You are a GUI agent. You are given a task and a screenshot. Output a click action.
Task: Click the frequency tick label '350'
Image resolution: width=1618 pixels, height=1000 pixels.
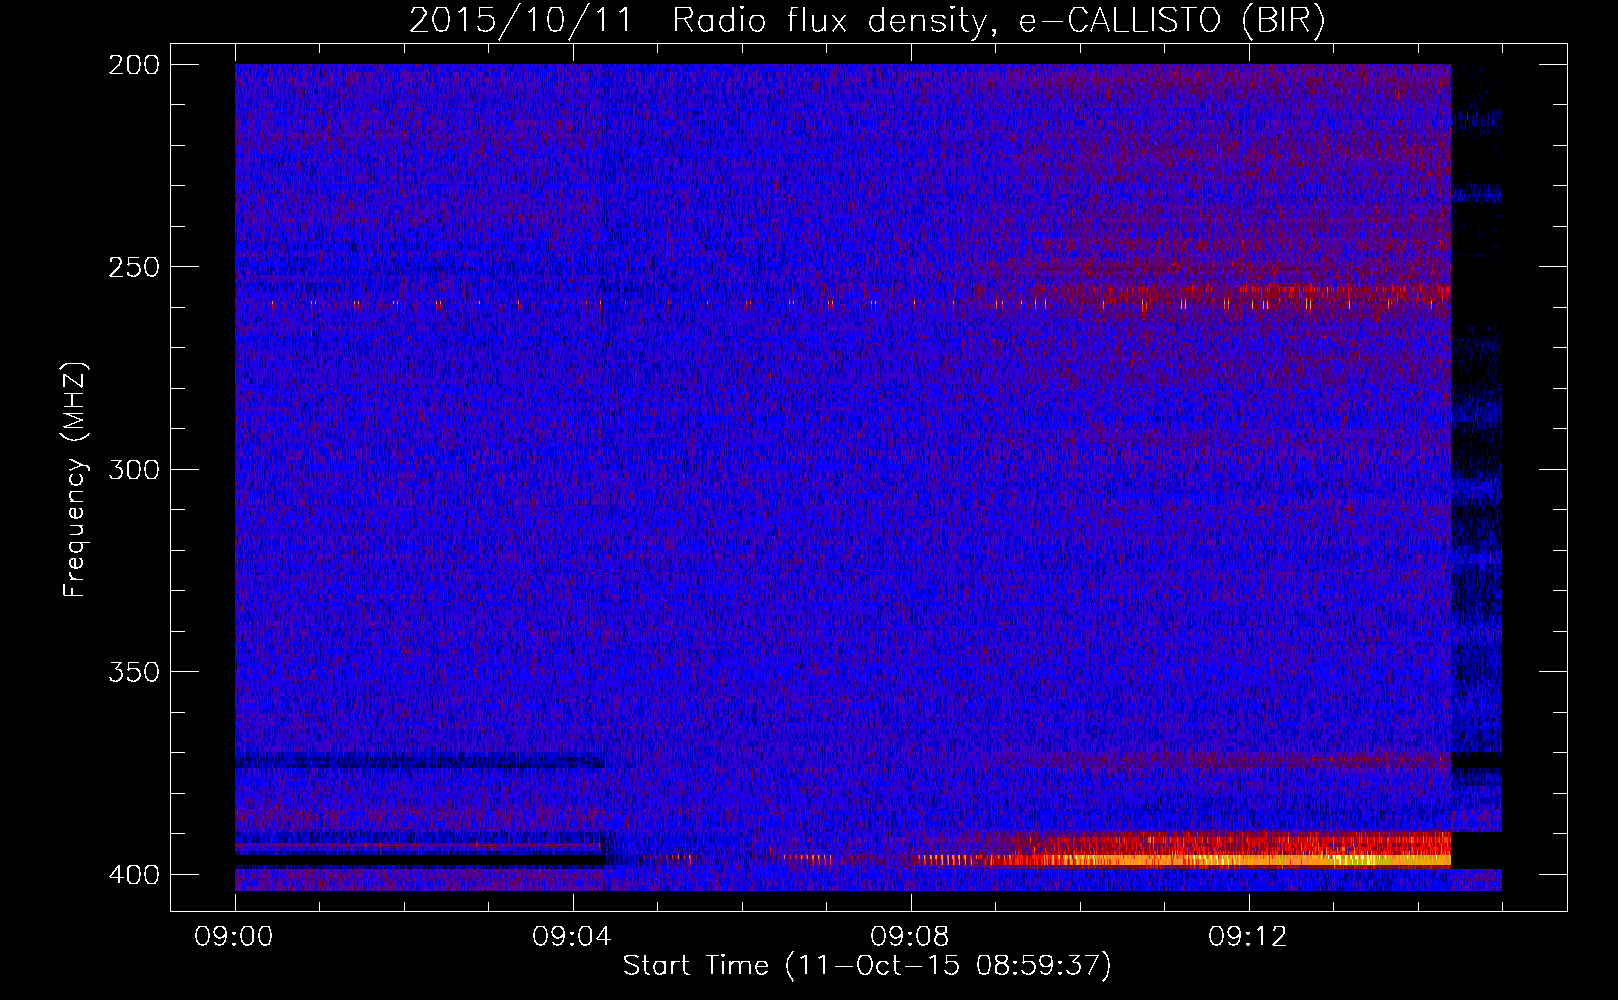134,671
